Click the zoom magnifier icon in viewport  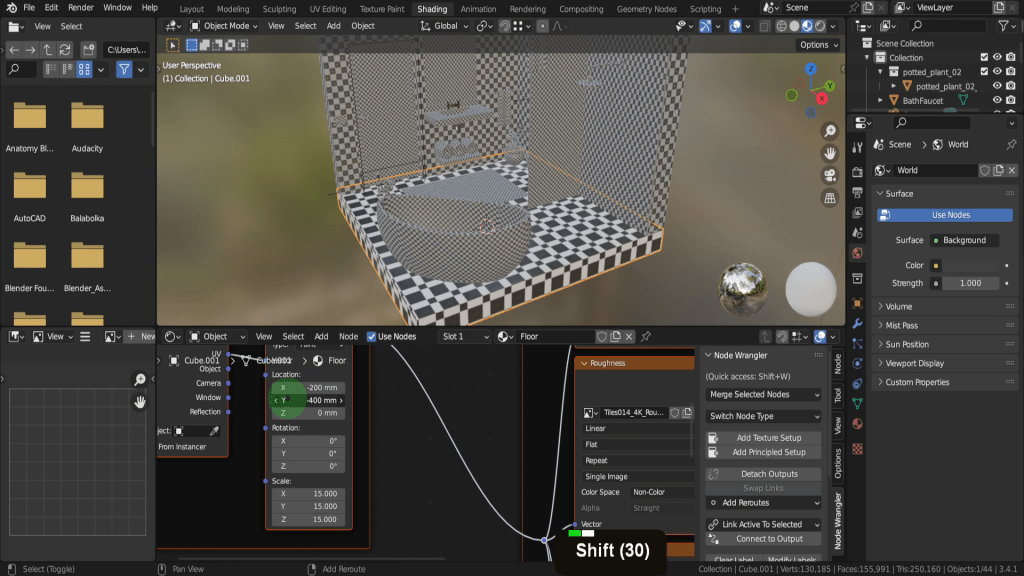(829, 132)
